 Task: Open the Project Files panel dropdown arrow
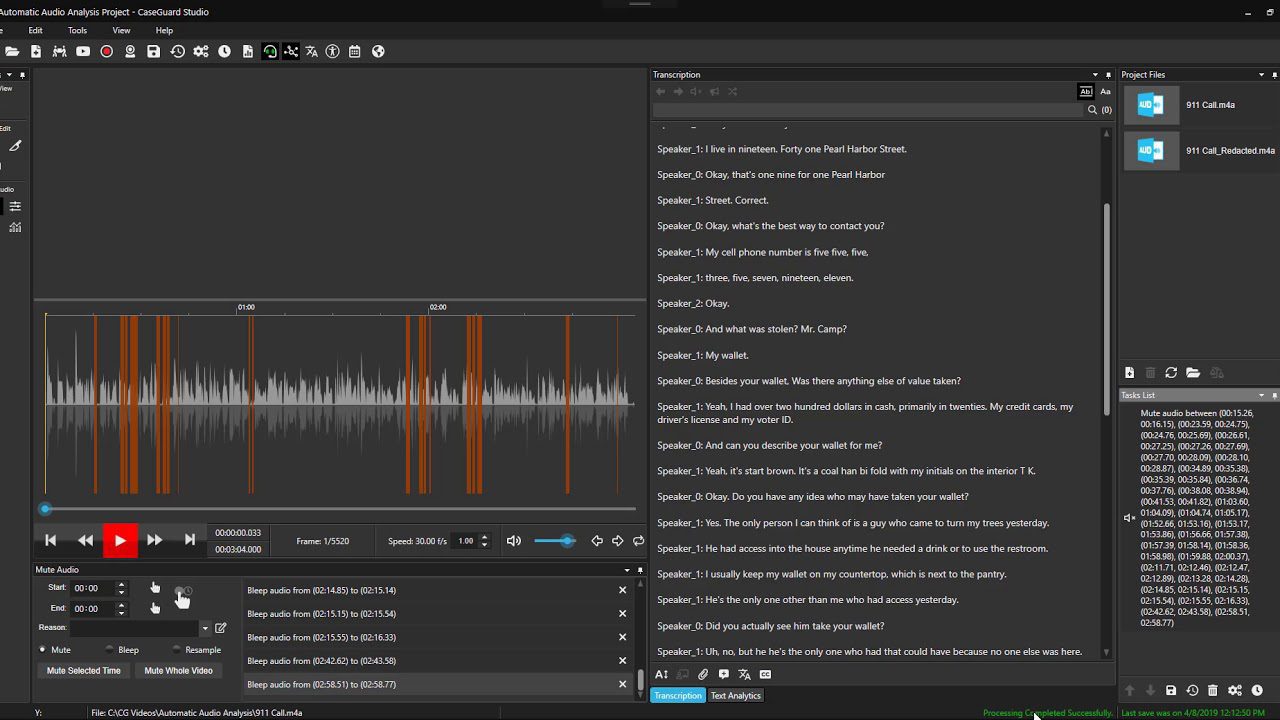(x=1261, y=75)
